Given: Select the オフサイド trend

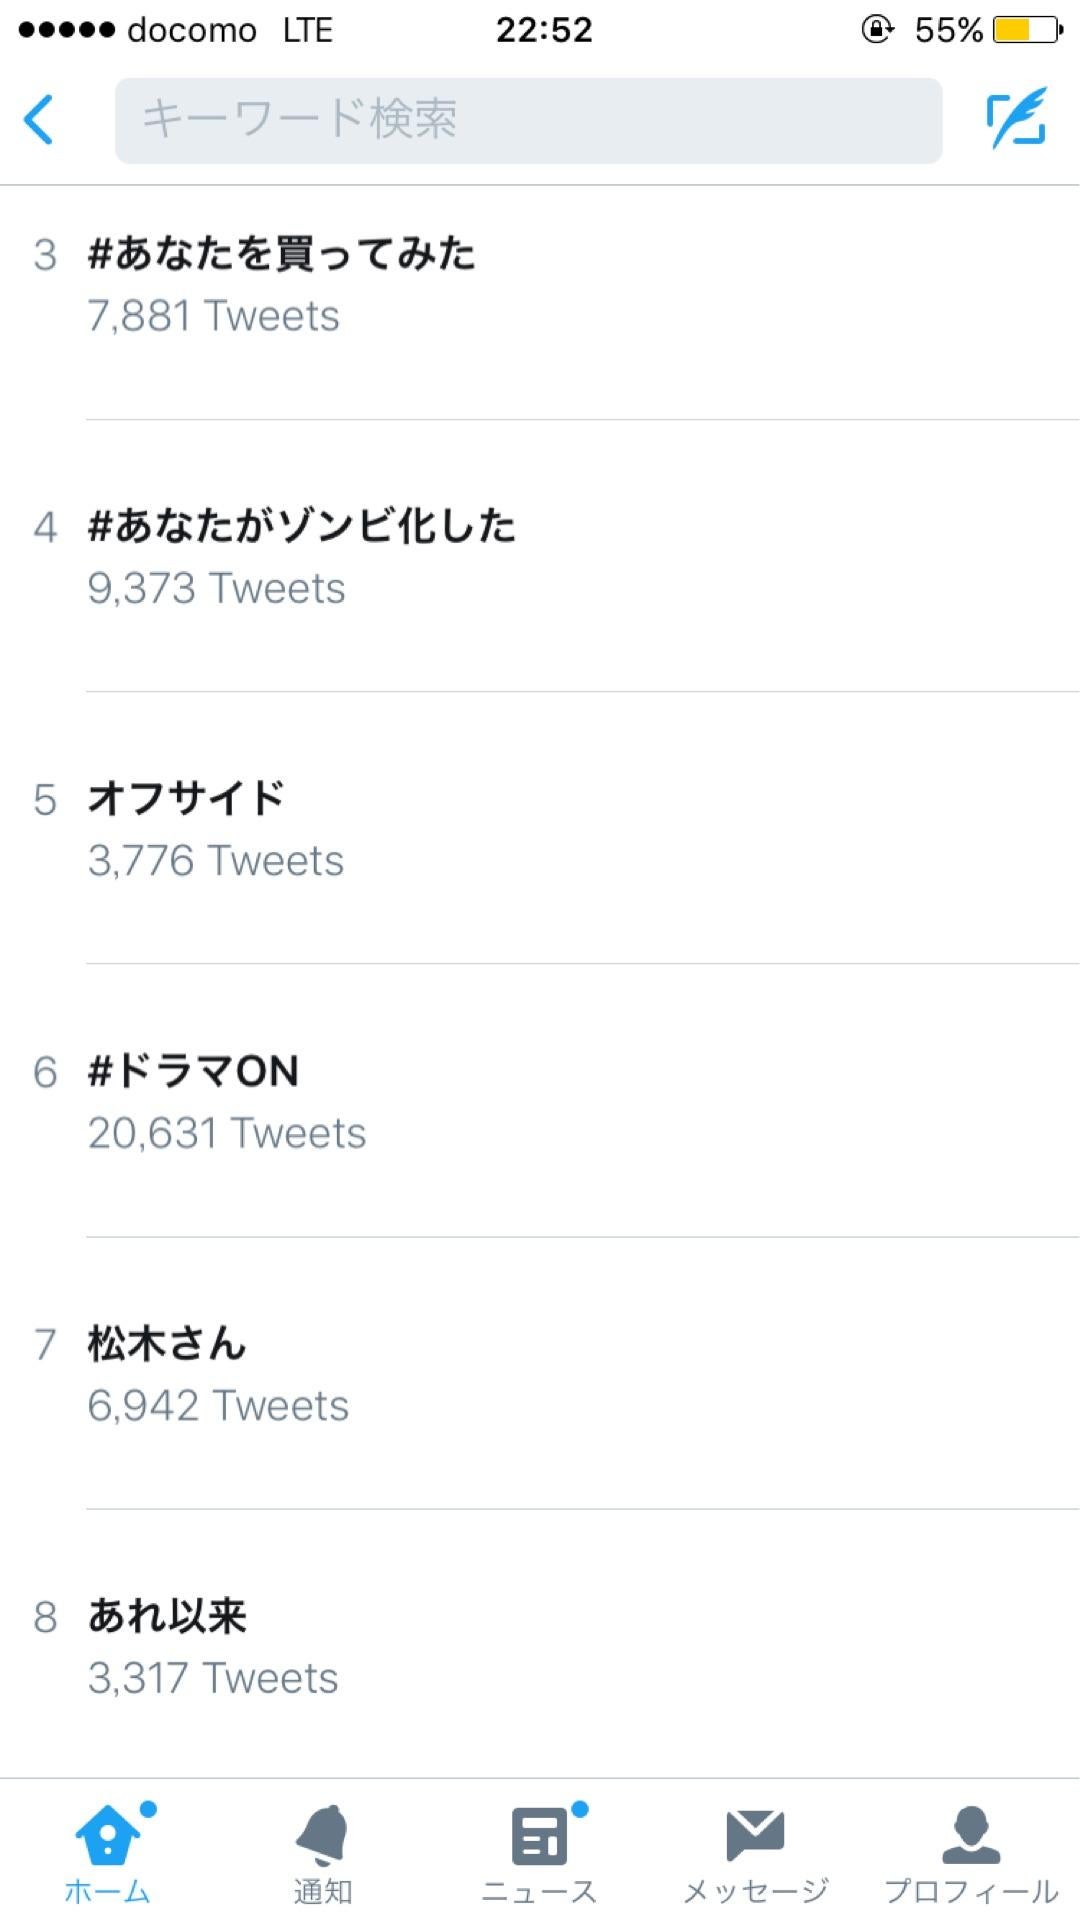Looking at the screenshot, I should tap(187, 799).
